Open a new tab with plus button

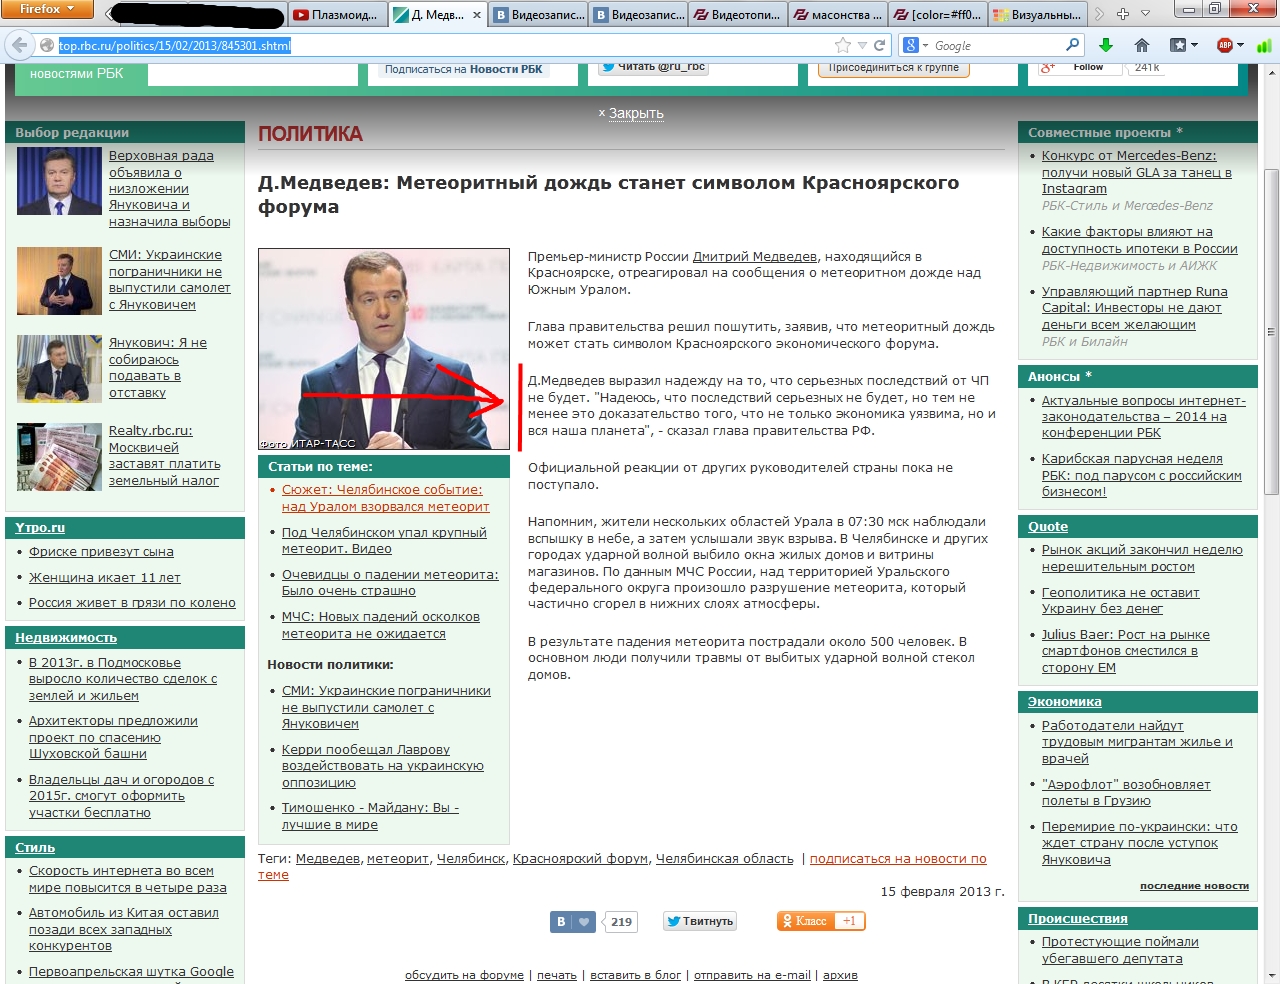tap(1123, 14)
